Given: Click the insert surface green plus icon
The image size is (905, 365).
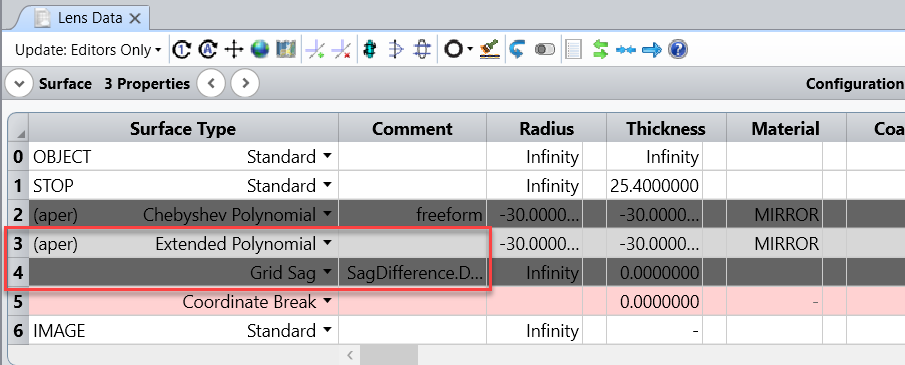Looking at the screenshot, I should (315, 50).
